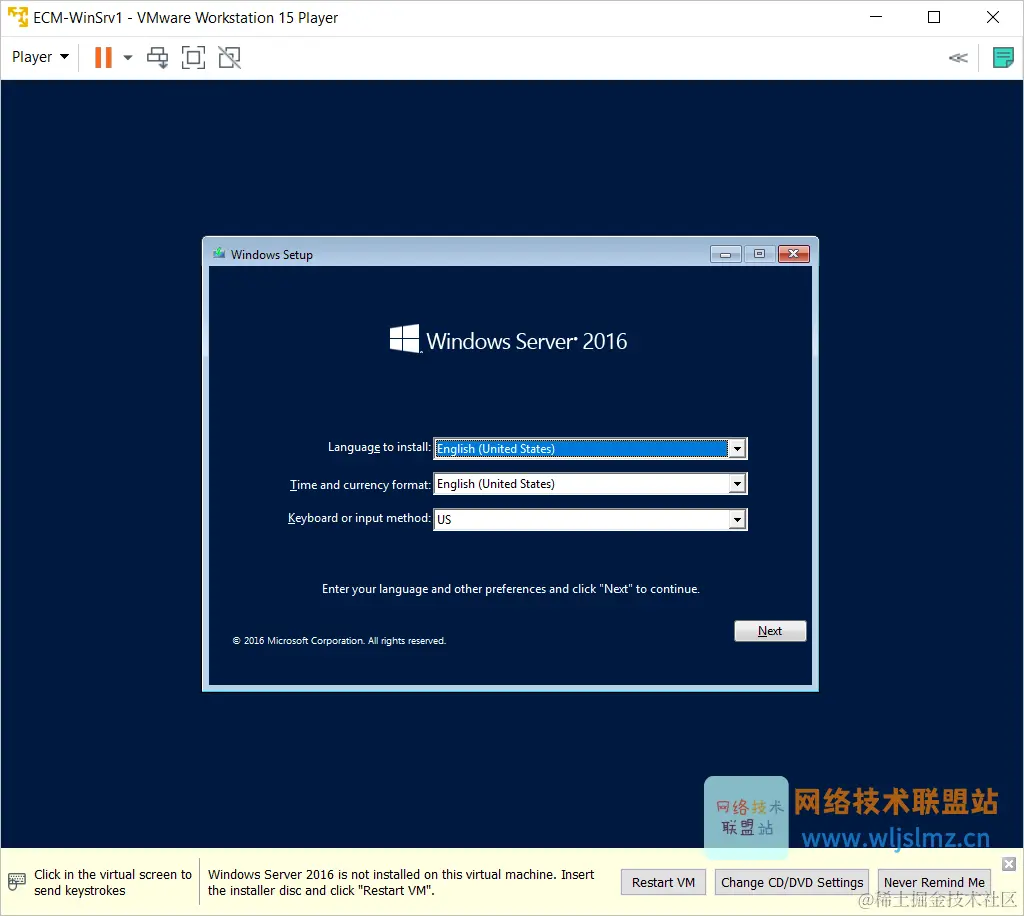The image size is (1024, 916).
Task: Open the green notes icon
Action: click(1003, 57)
